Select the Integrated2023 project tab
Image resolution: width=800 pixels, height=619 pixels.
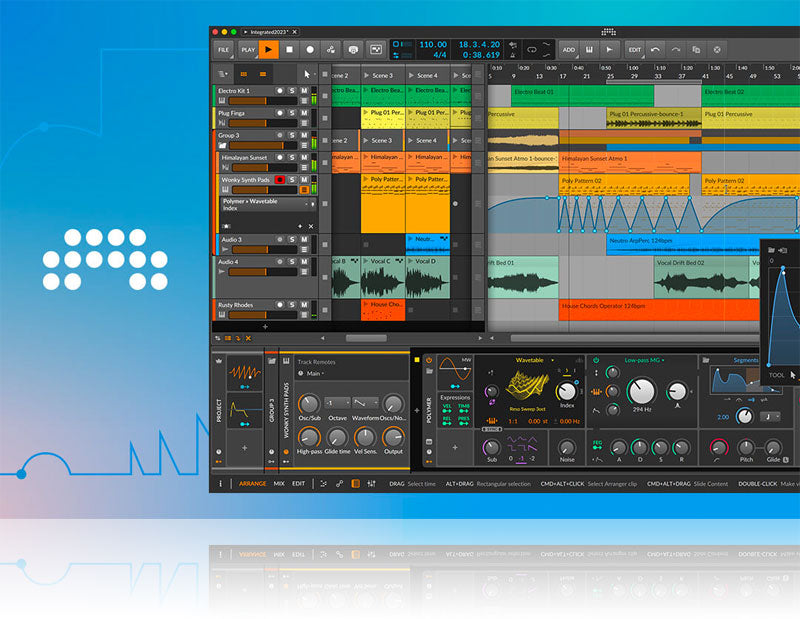pyautogui.click(x=270, y=32)
